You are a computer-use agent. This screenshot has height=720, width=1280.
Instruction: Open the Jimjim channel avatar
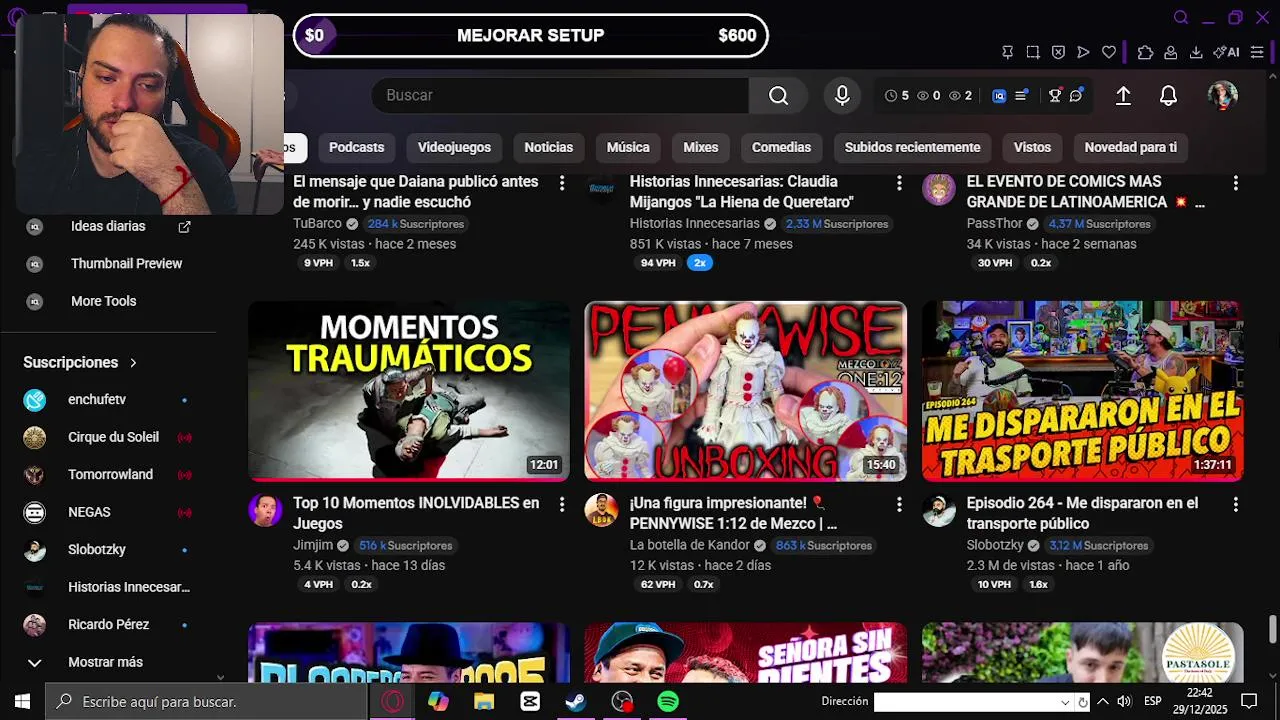pos(265,510)
